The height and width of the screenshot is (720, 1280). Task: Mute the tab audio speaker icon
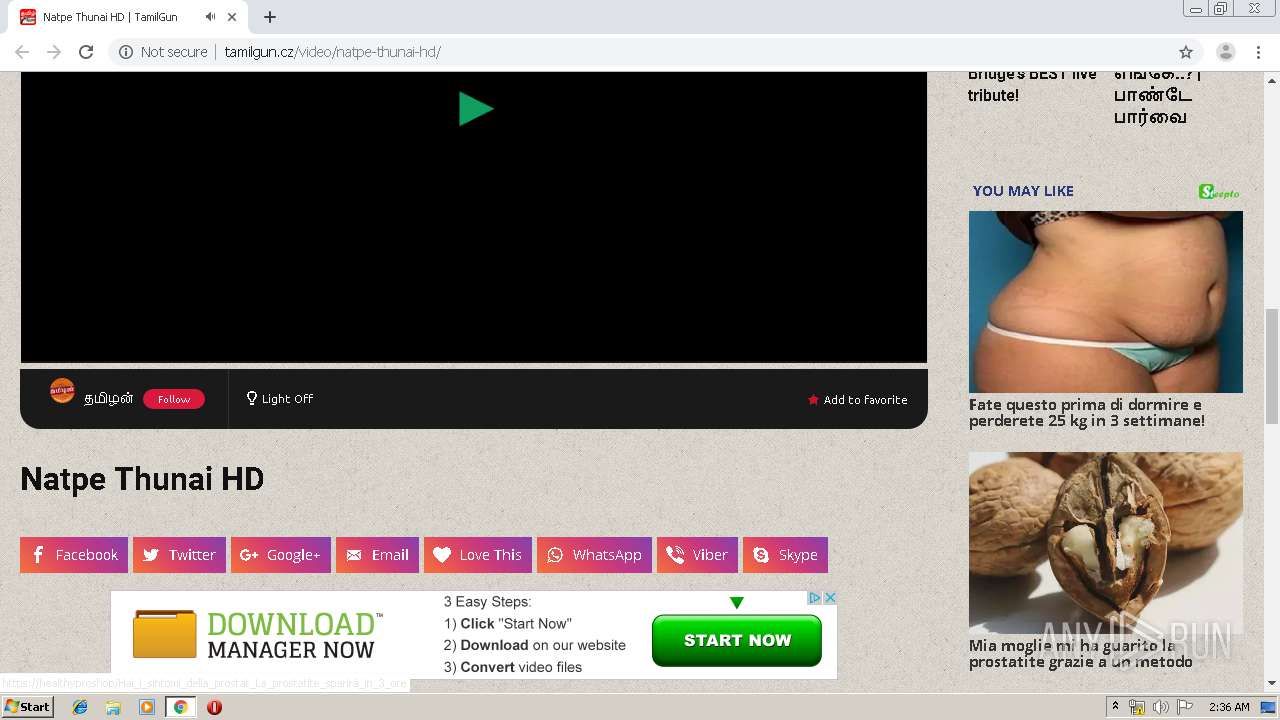pos(210,17)
